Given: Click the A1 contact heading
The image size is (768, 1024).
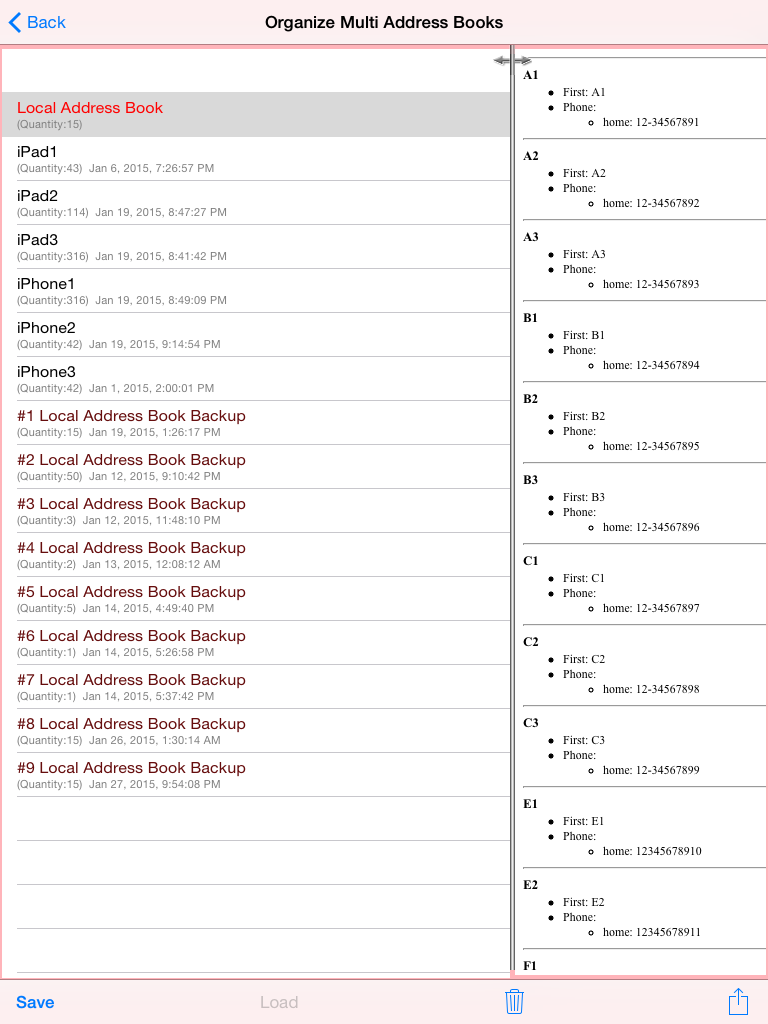Looking at the screenshot, I should point(531,75).
